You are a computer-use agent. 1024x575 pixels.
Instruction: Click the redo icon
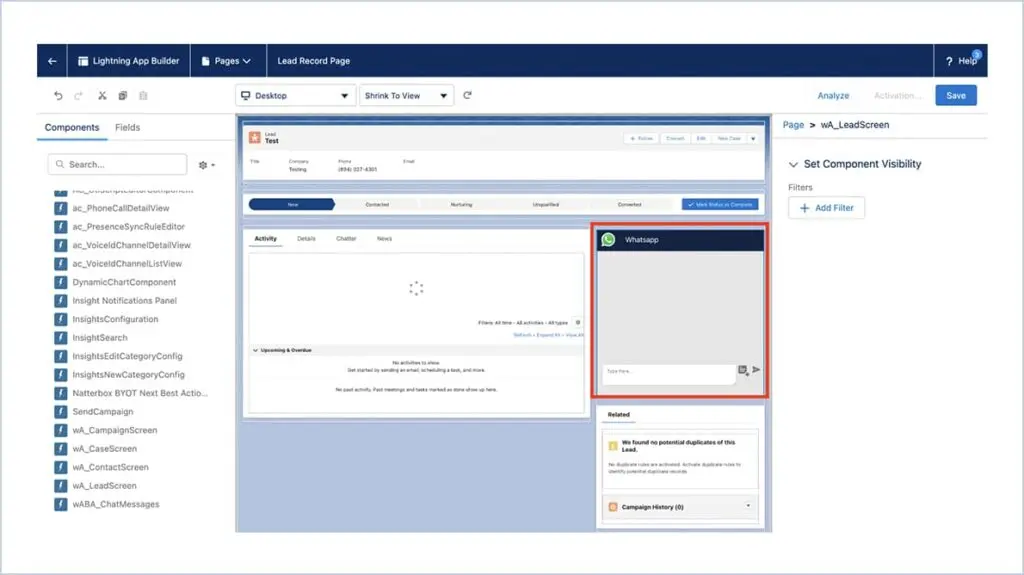pos(78,95)
